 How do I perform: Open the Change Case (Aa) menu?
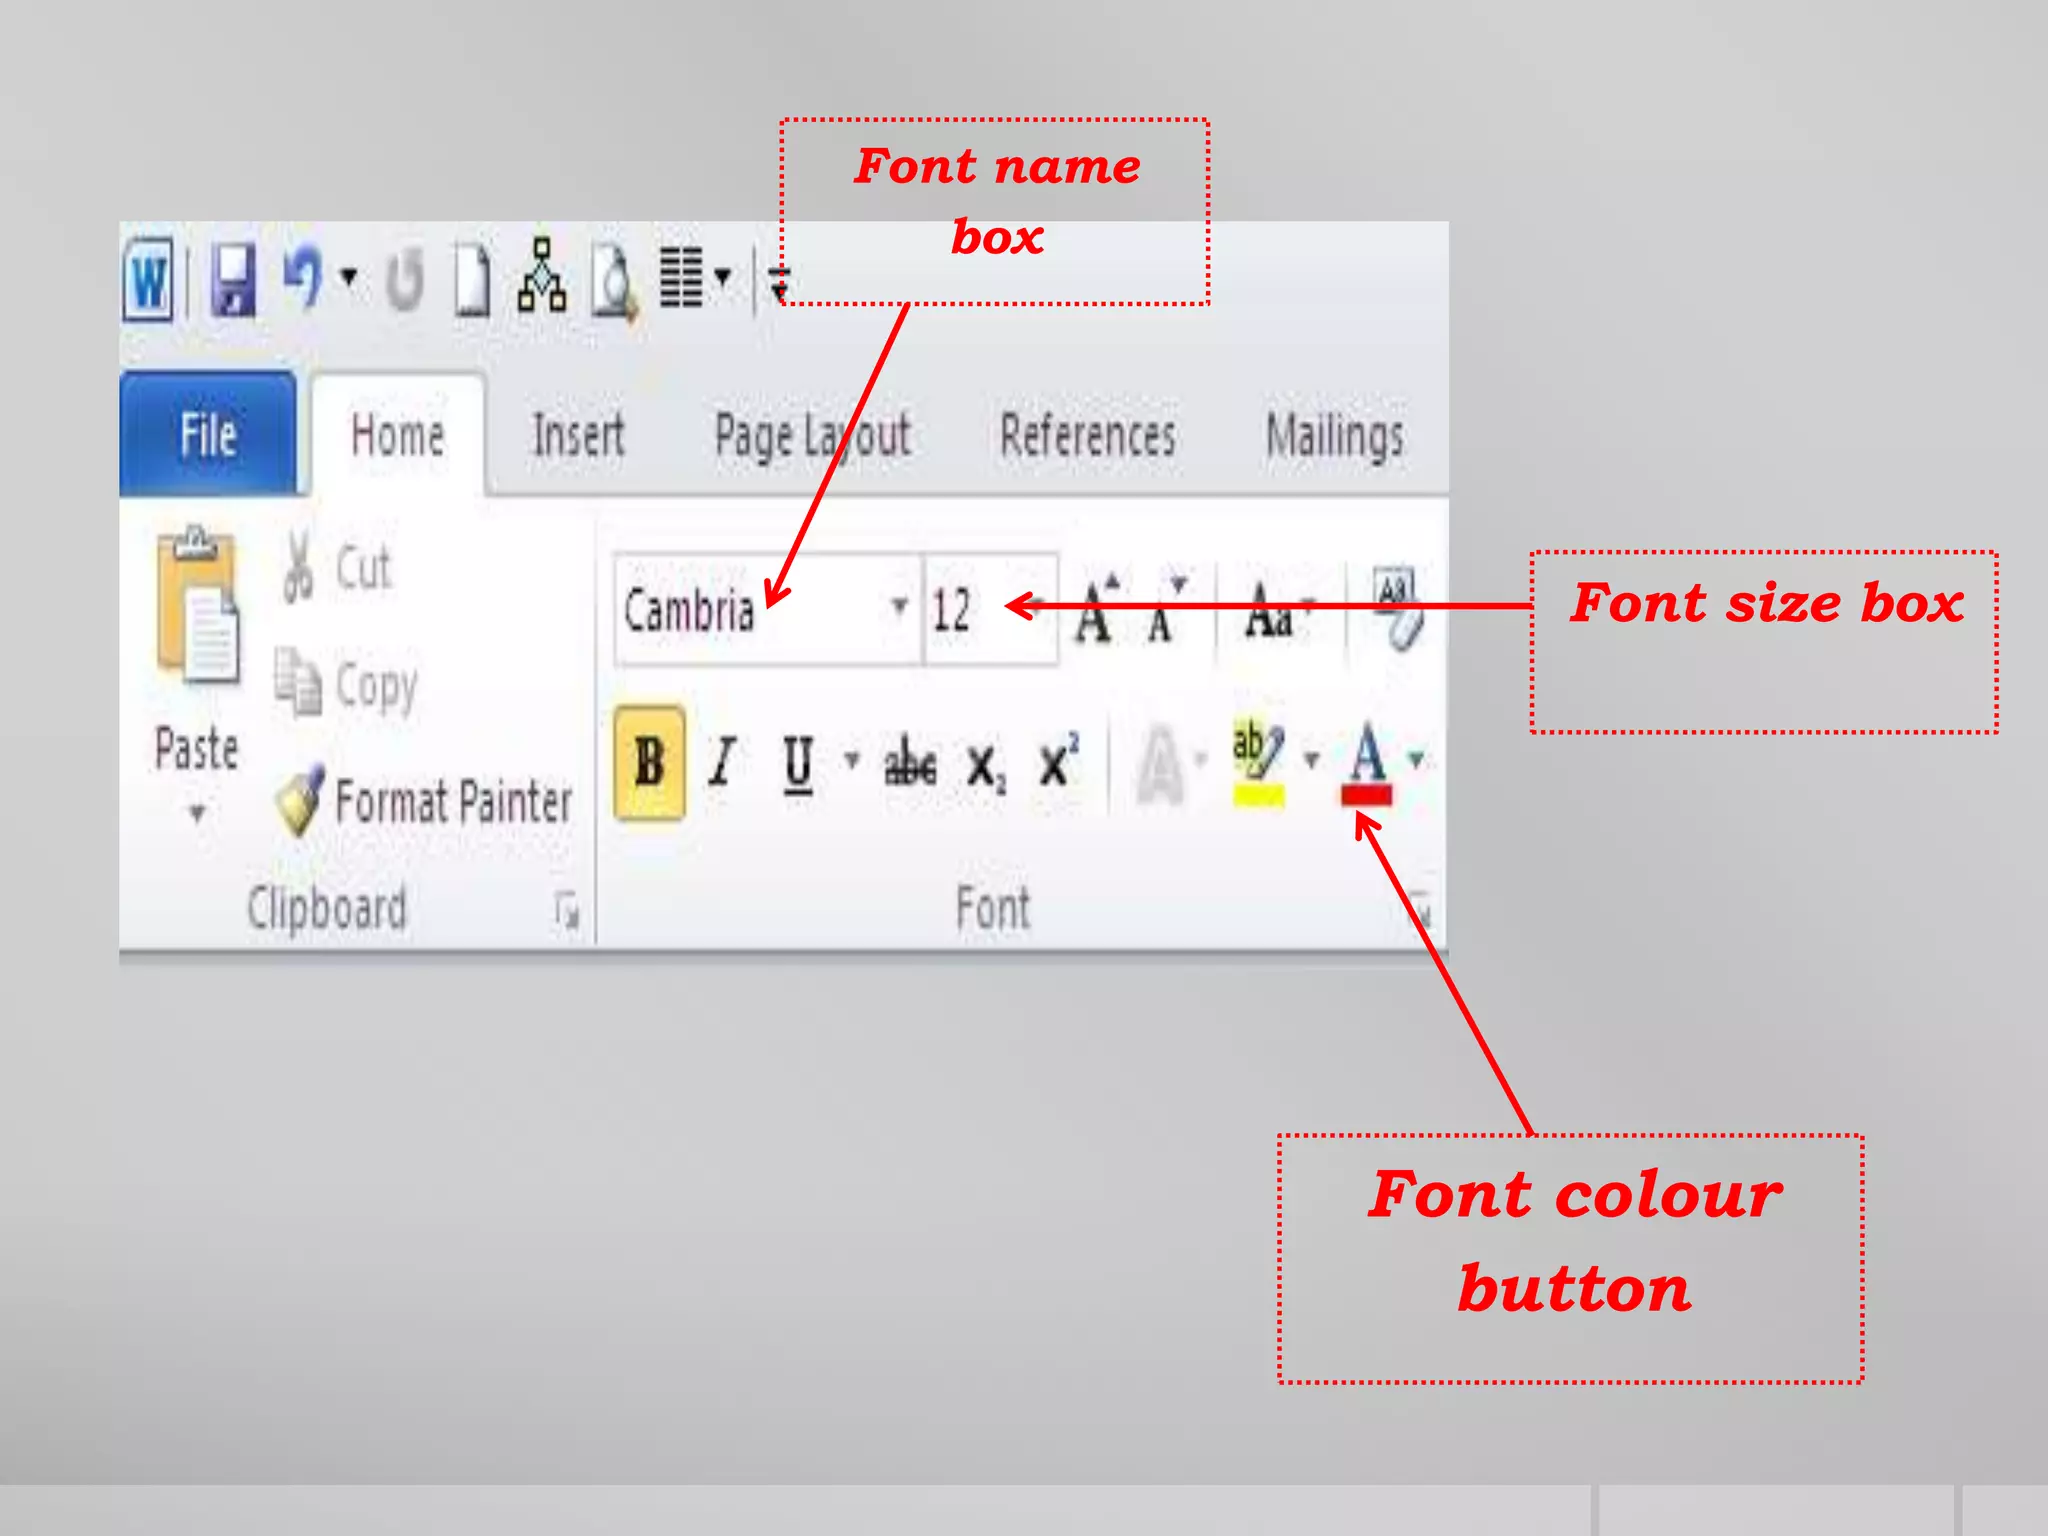click(1278, 610)
